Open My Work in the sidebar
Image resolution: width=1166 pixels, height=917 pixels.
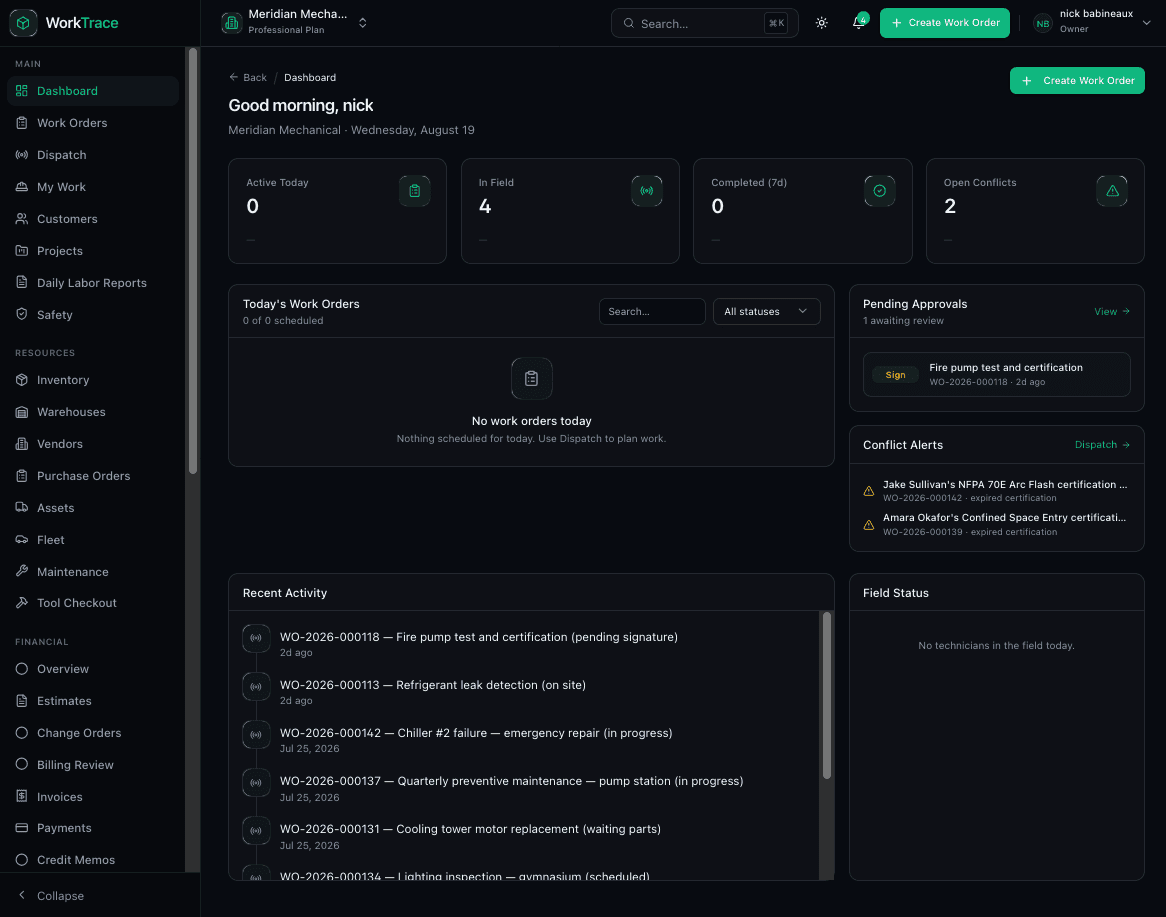pyautogui.click(x=93, y=187)
